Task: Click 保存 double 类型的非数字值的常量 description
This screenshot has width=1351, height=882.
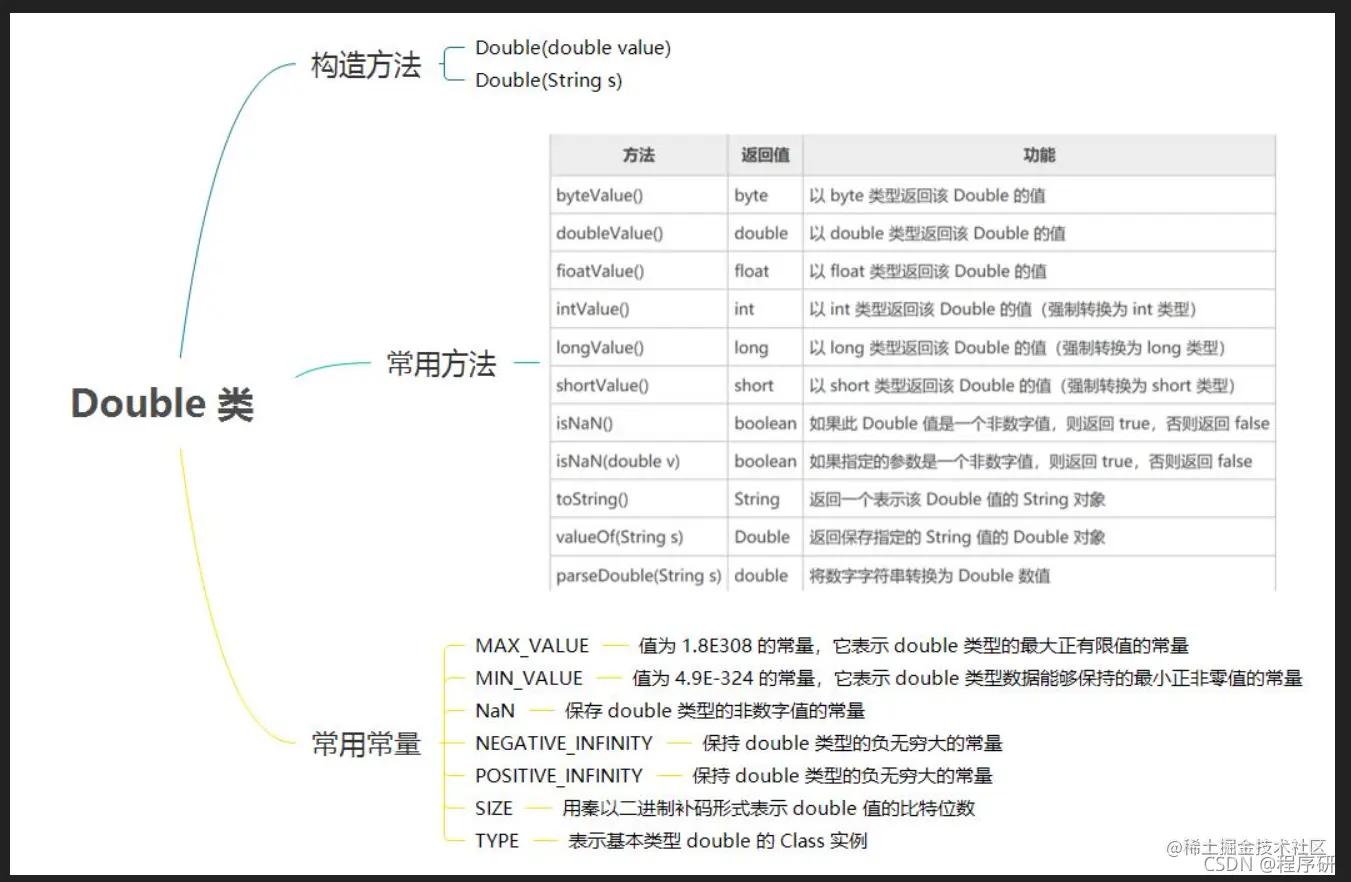Action: coord(715,711)
